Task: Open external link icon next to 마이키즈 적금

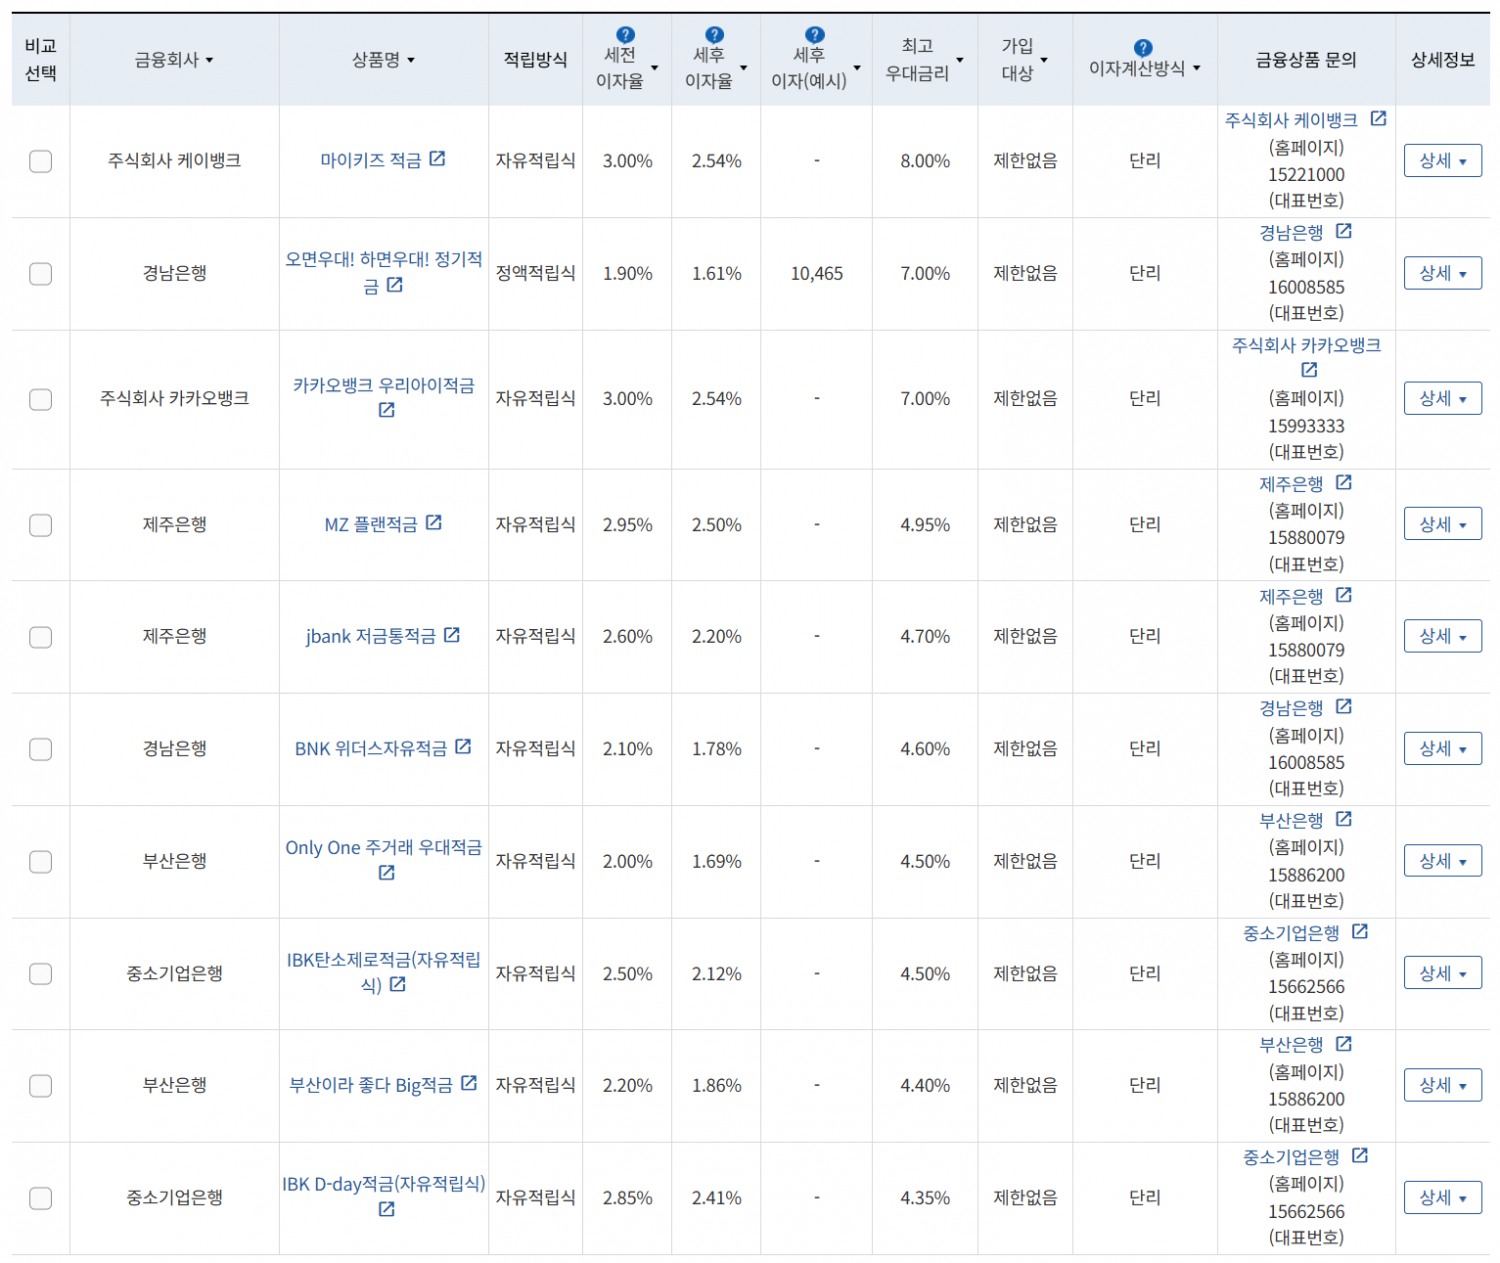Action: coord(437,159)
